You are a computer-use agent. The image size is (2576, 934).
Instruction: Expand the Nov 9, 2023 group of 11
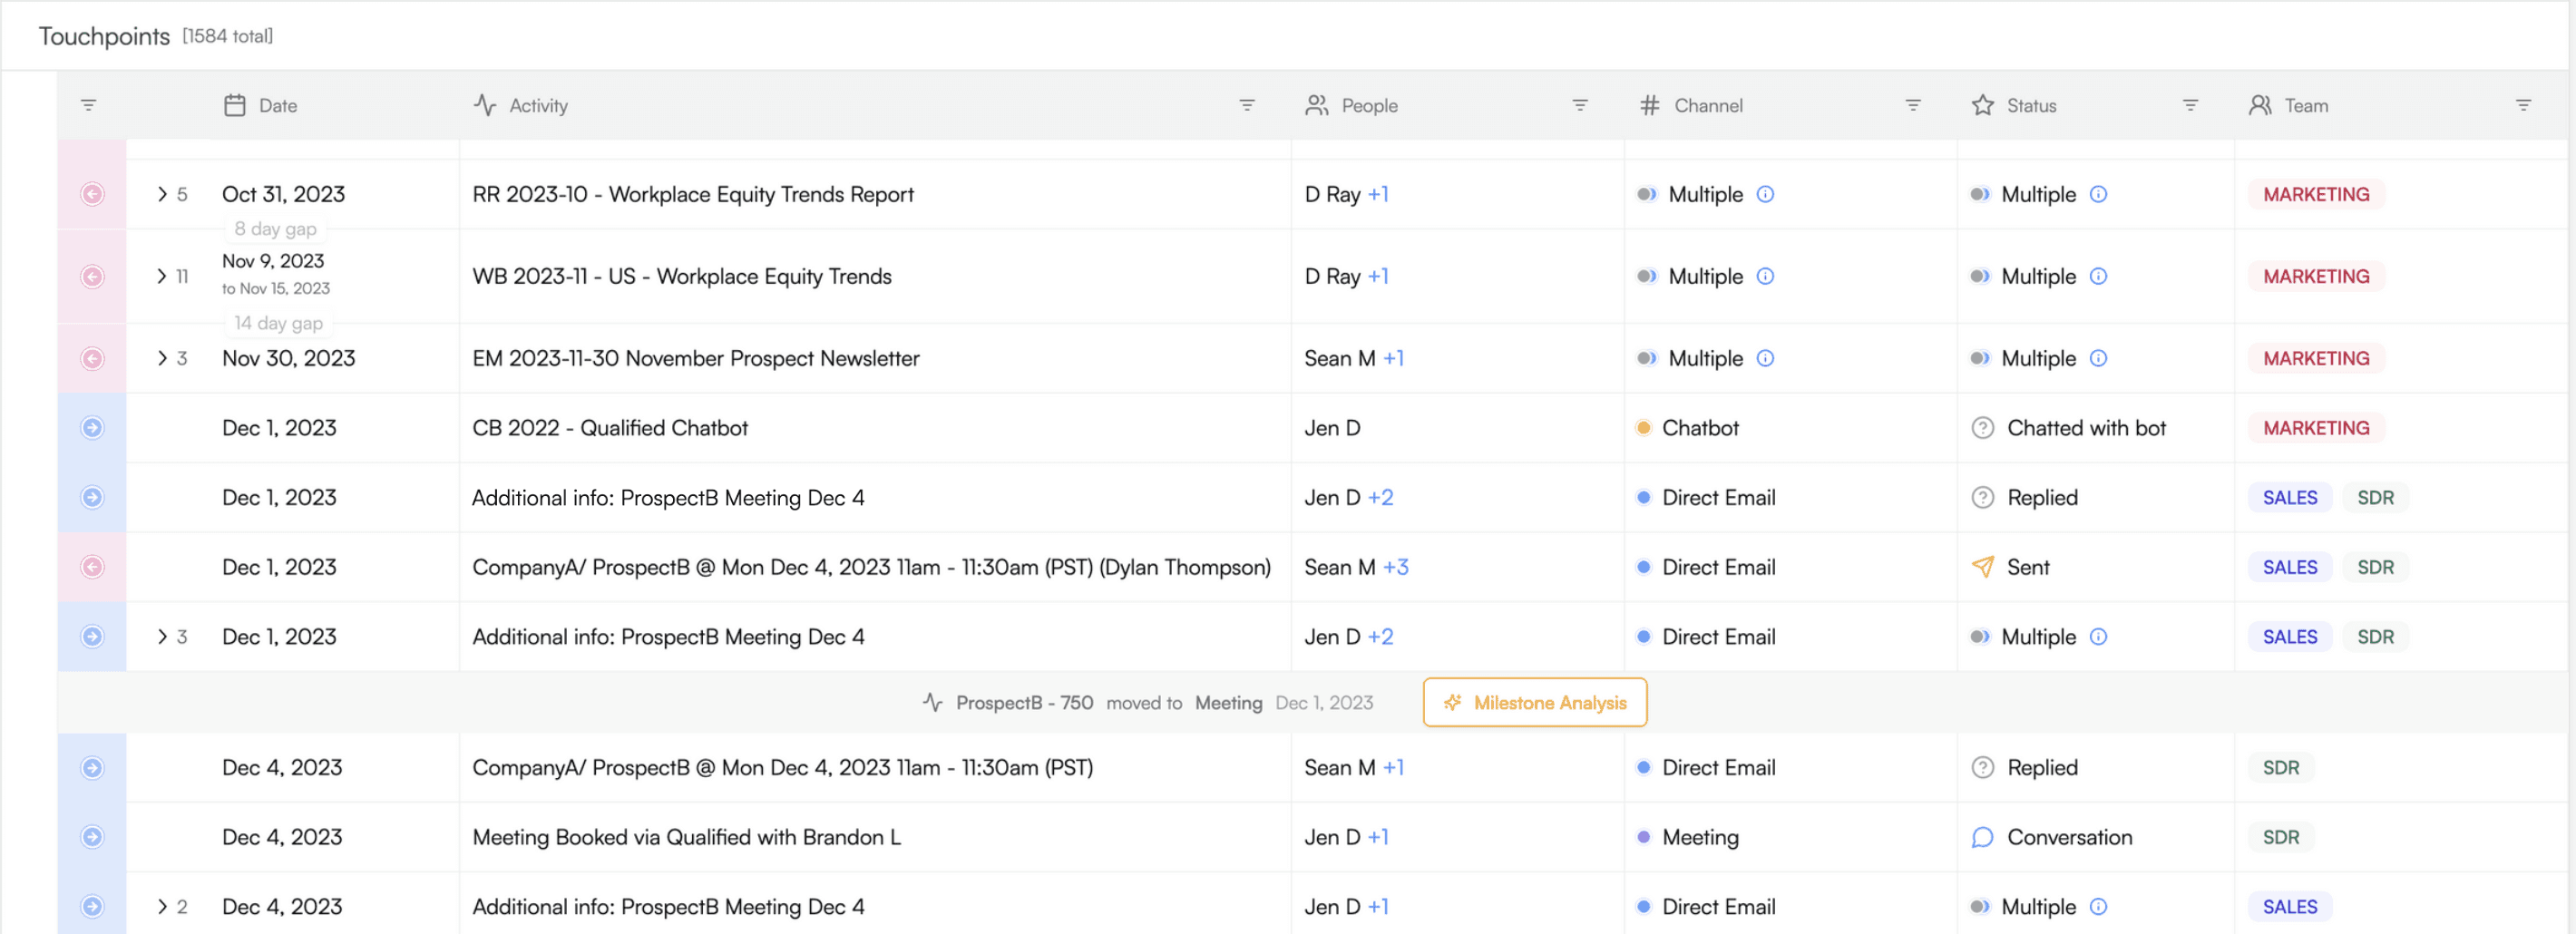coord(162,276)
